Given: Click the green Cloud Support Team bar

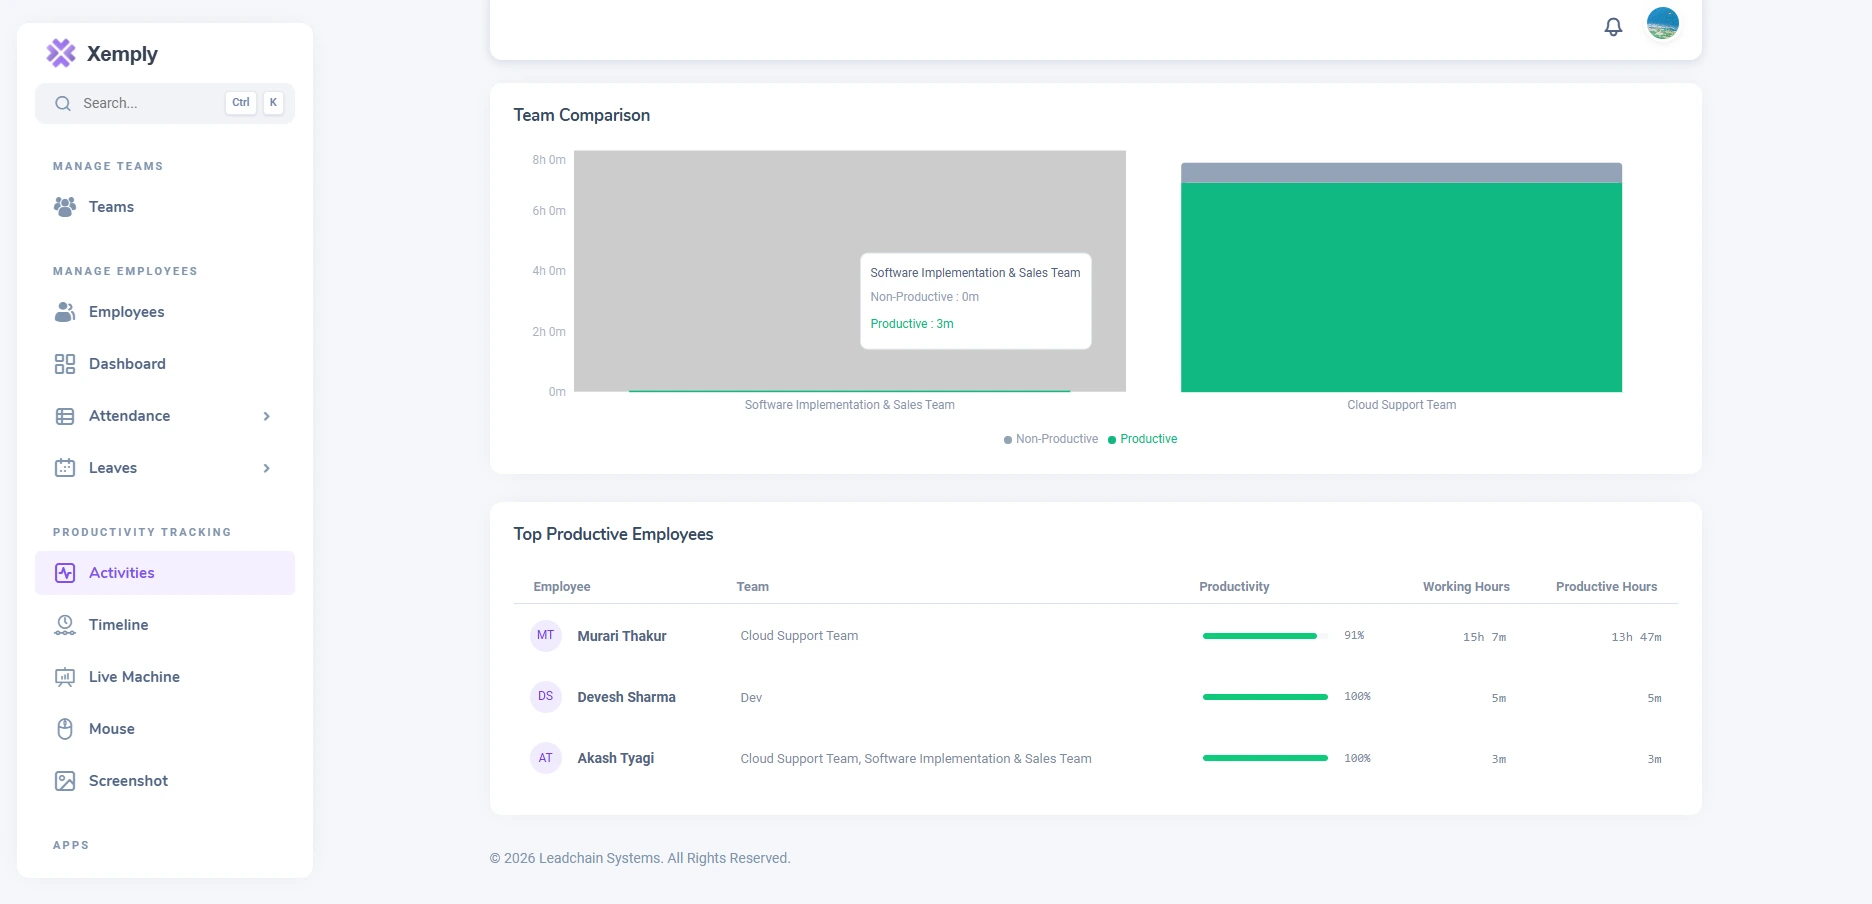Looking at the screenshot, I should click(x=1401, y=287).
